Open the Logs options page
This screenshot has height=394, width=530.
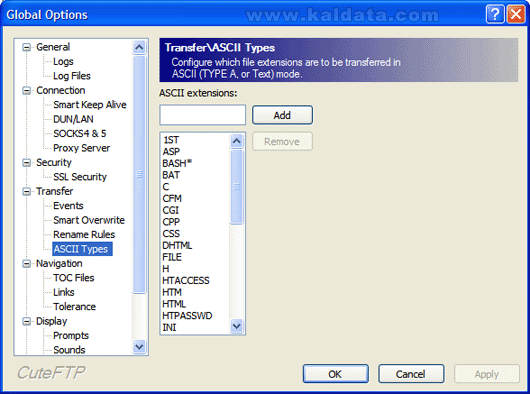click(x=63, y=61)
